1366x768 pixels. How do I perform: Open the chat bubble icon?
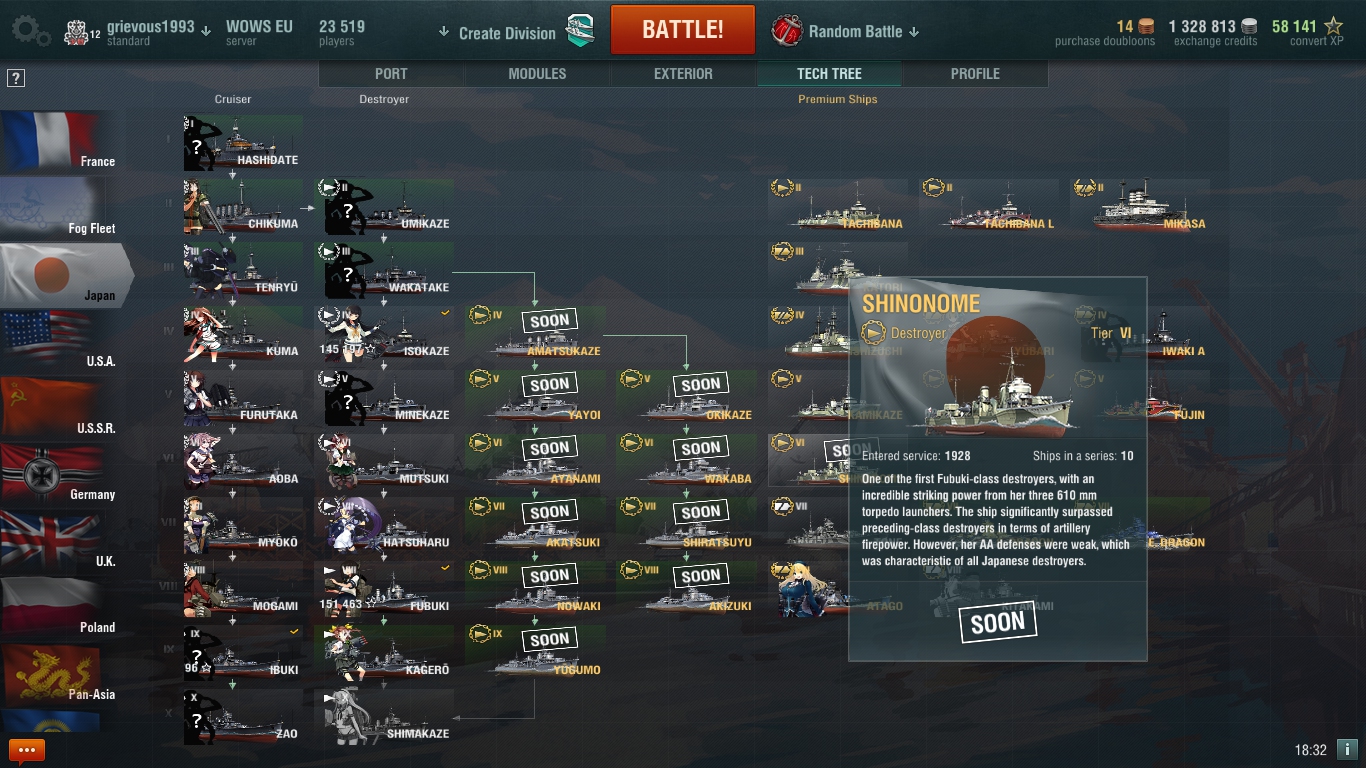point(27,750)
